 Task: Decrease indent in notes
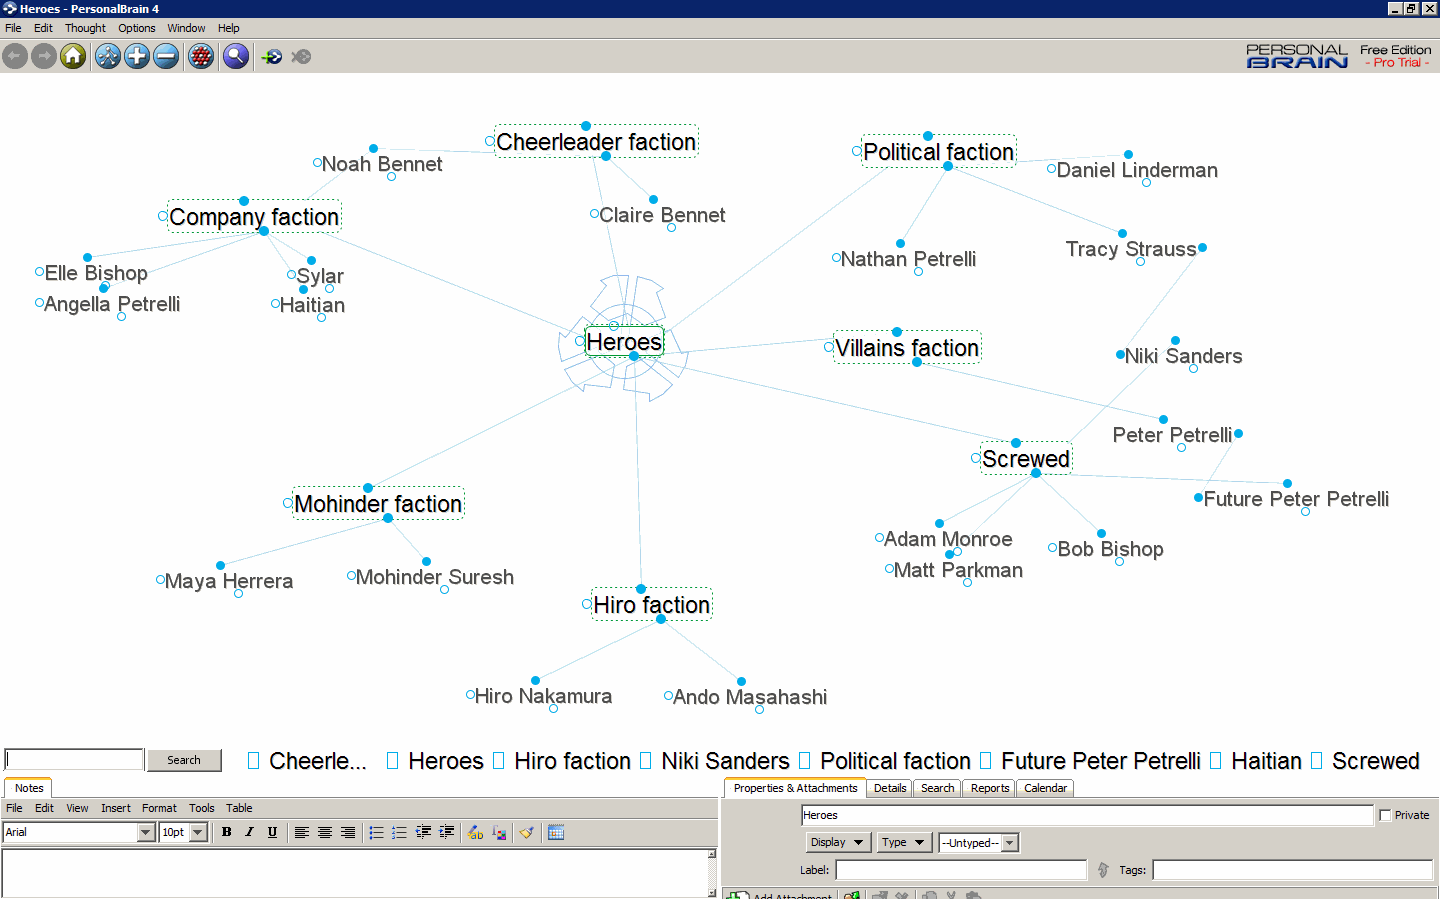coord(423,832)
